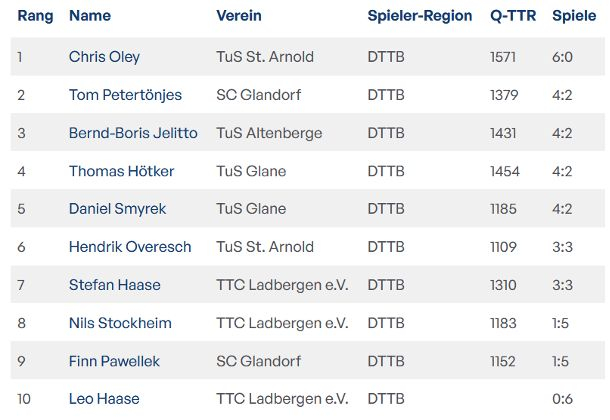
Task: Open Leo Haase's player profile
Action: (x=104, y=399)
